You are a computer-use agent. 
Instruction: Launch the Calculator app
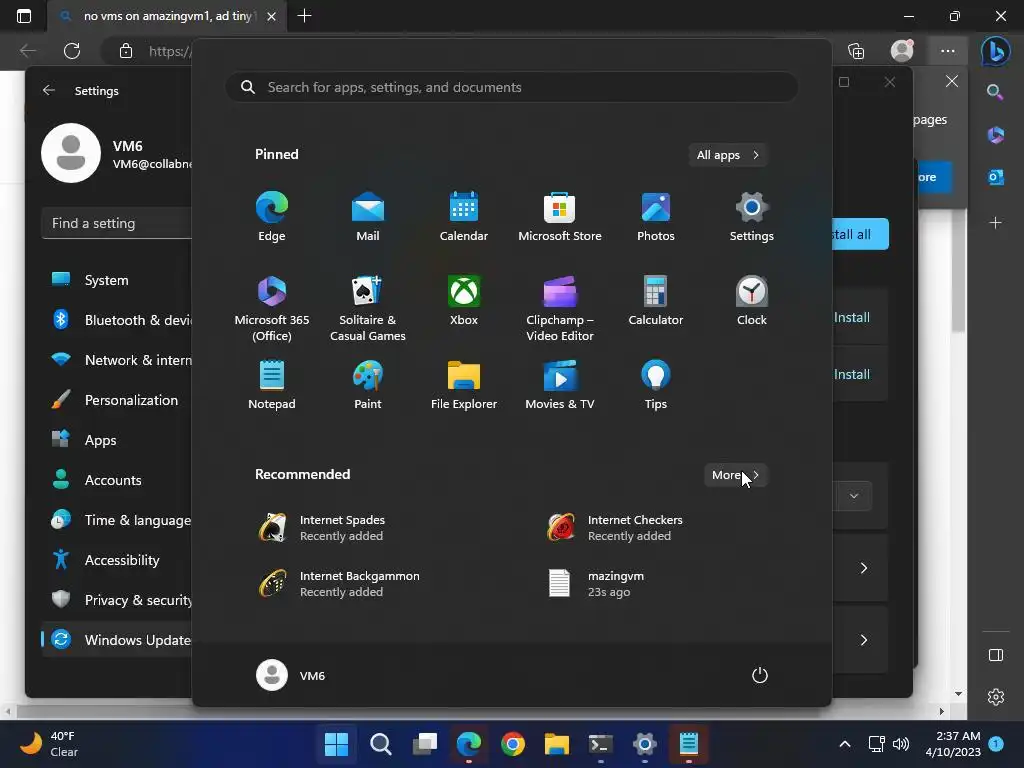[x=656, y=301]
